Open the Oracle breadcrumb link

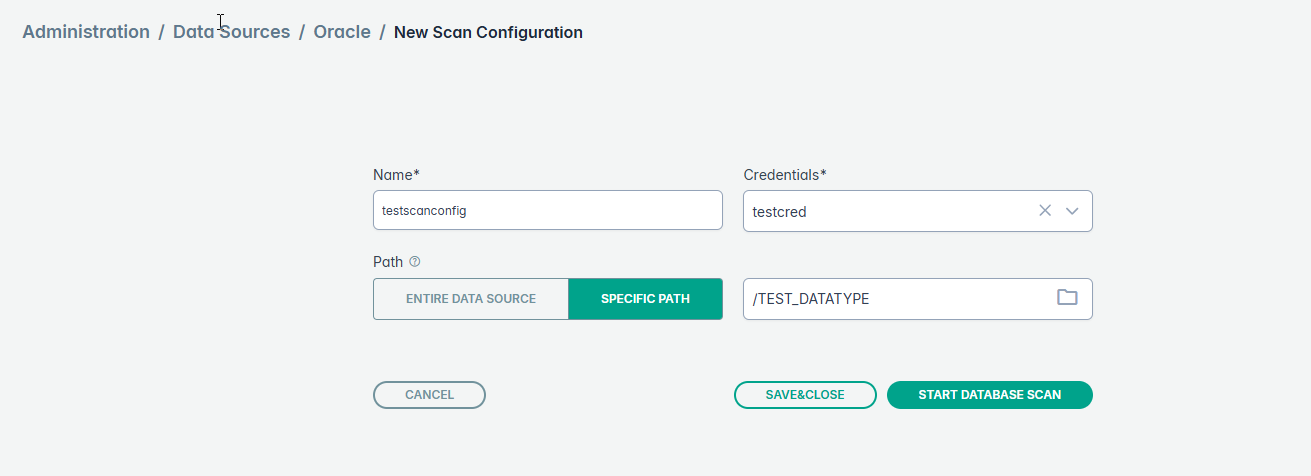point(342,32)
